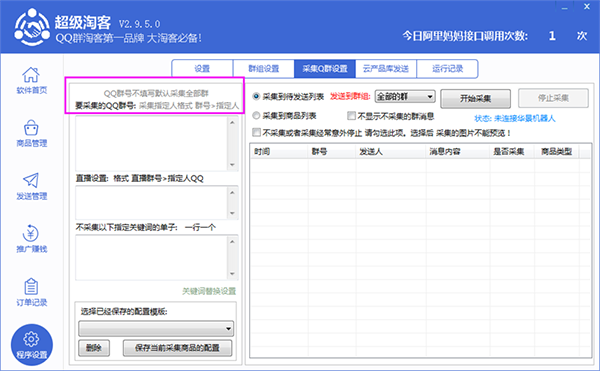Open 发送管理 paper plane icon
This screenshot has width=600, height=371.
tap(31, 180)
